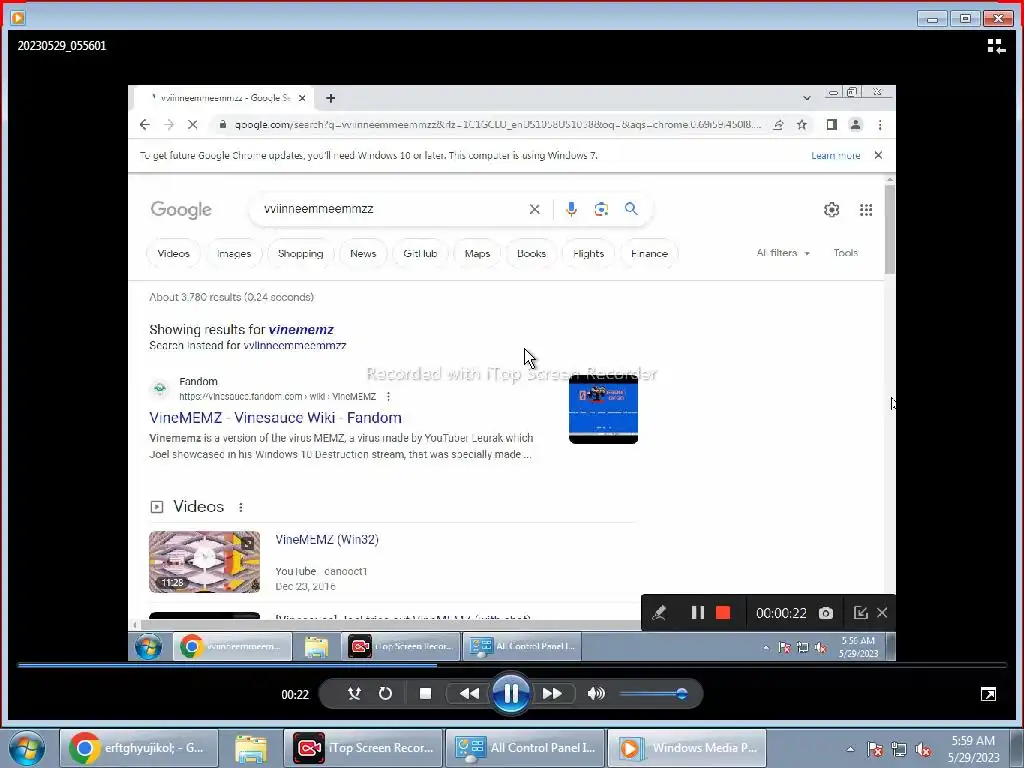This screenshot has width=1024, height=768.
Task: Open the three-dot menu in the recorded Chrome
Action: tap(880, 124)
